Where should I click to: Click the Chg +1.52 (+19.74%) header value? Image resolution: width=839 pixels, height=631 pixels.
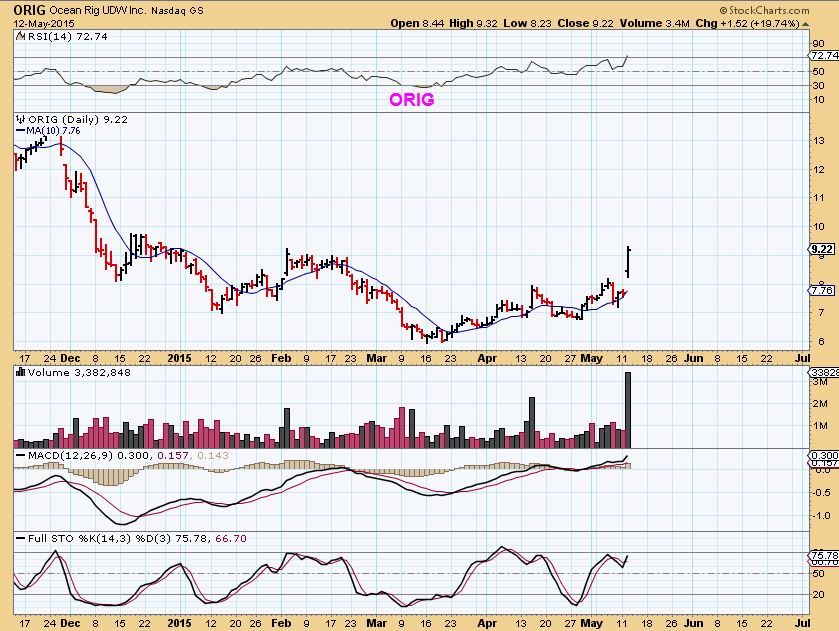[x=769, y=23]
